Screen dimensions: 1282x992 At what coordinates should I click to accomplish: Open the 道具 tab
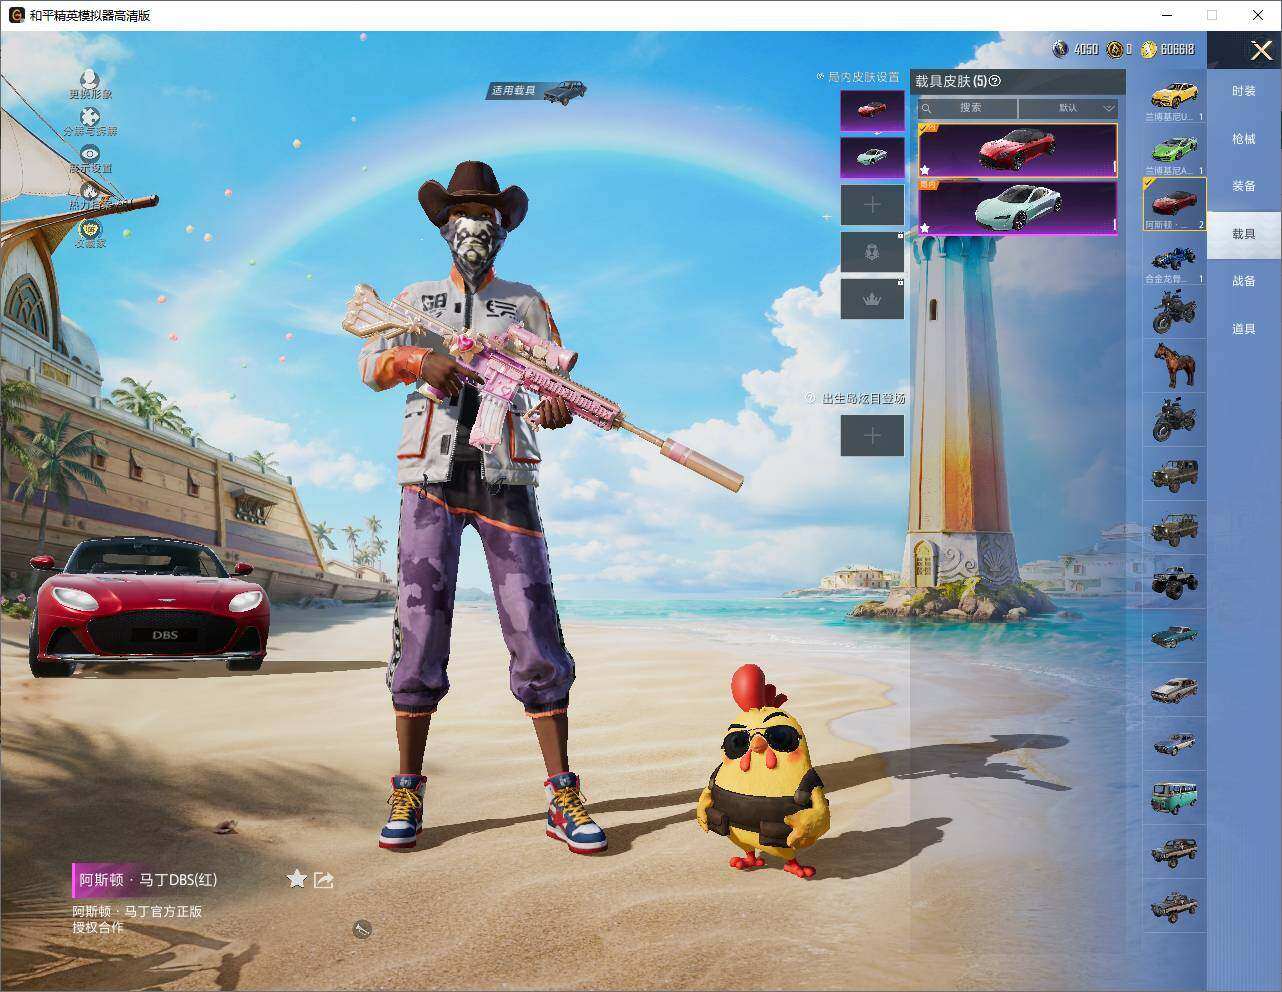coord(1243,329)
